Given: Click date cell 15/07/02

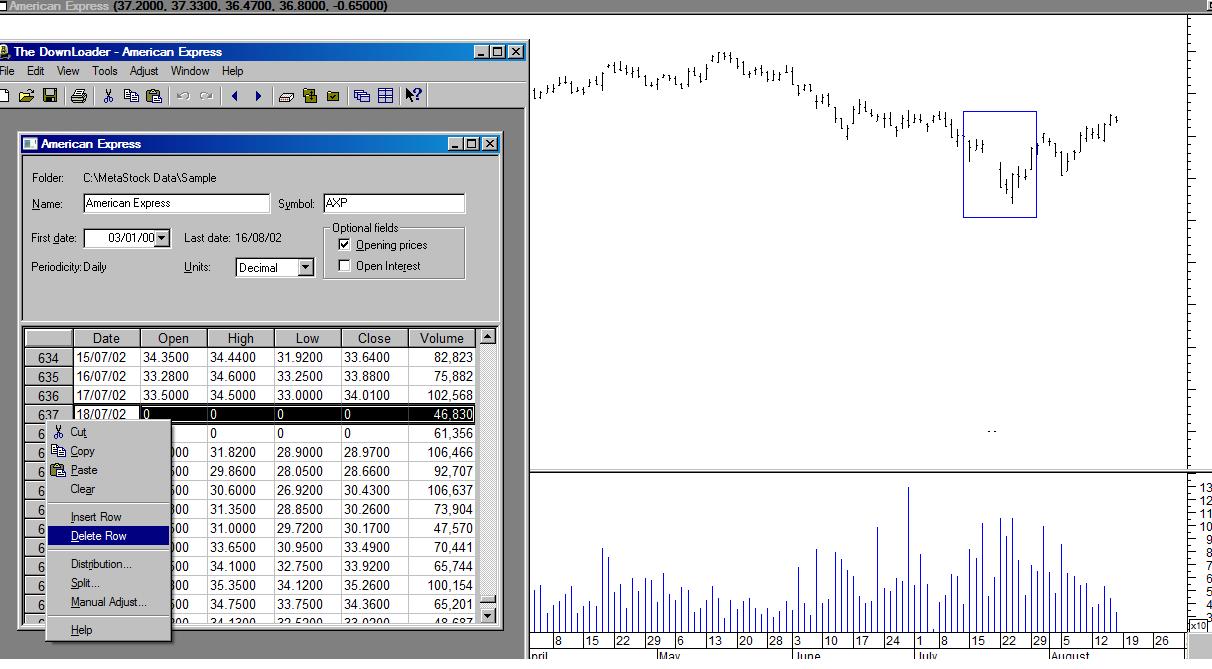Looking at the screenshot, I should coord(106,357).
